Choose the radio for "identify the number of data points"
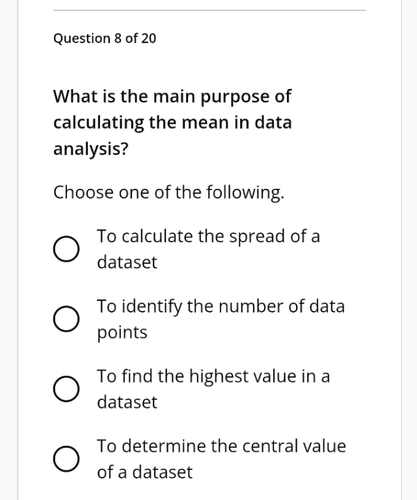This screenshot has height=500, width=417. 66,319
